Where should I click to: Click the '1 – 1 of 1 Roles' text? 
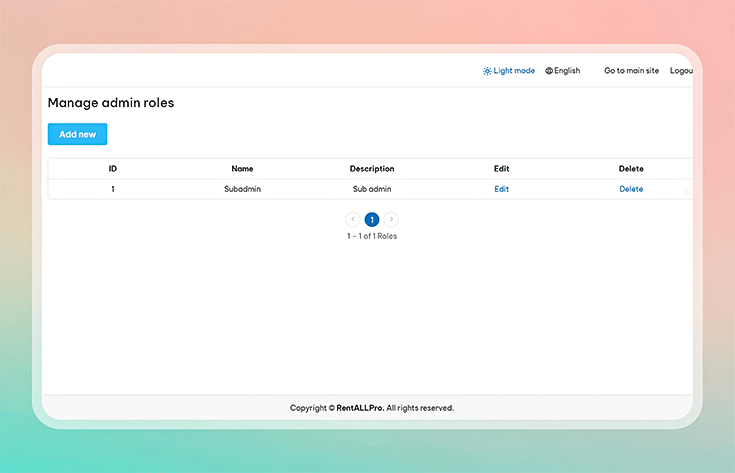pyautogui.click(x=372, y=236)
